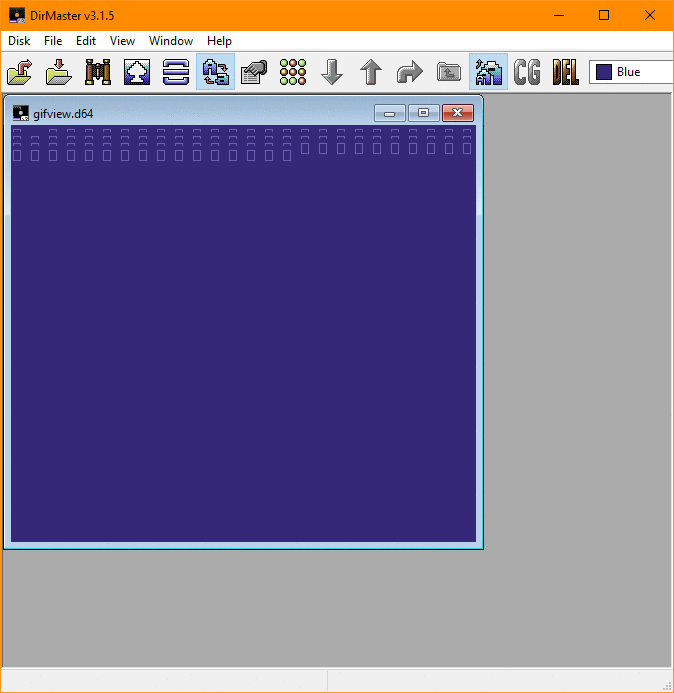The width and height of the screenshot is (674, 693).
Task: Click the gifview.d64 title text
Action: (63, 114)
